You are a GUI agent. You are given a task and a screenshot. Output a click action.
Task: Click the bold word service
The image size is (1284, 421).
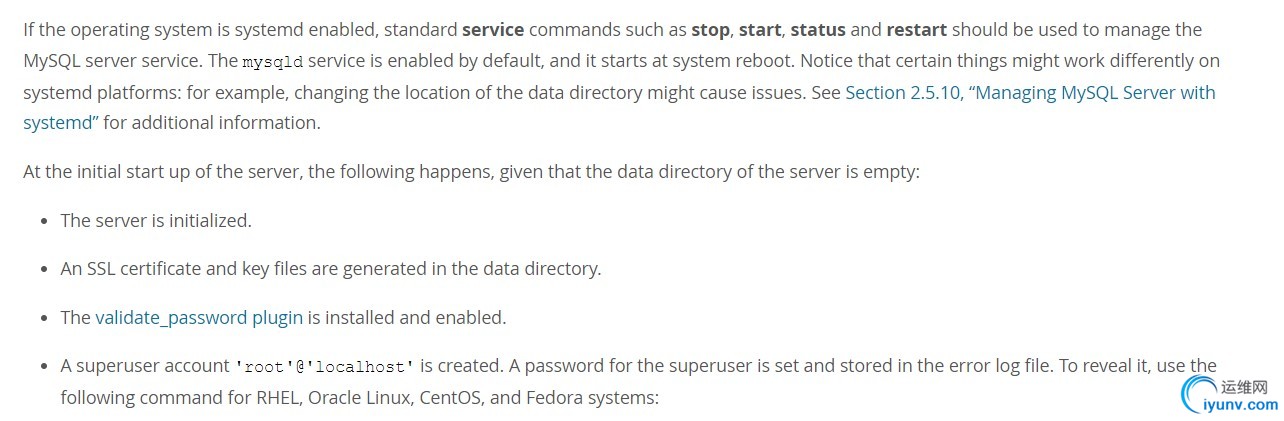point(493,29)
